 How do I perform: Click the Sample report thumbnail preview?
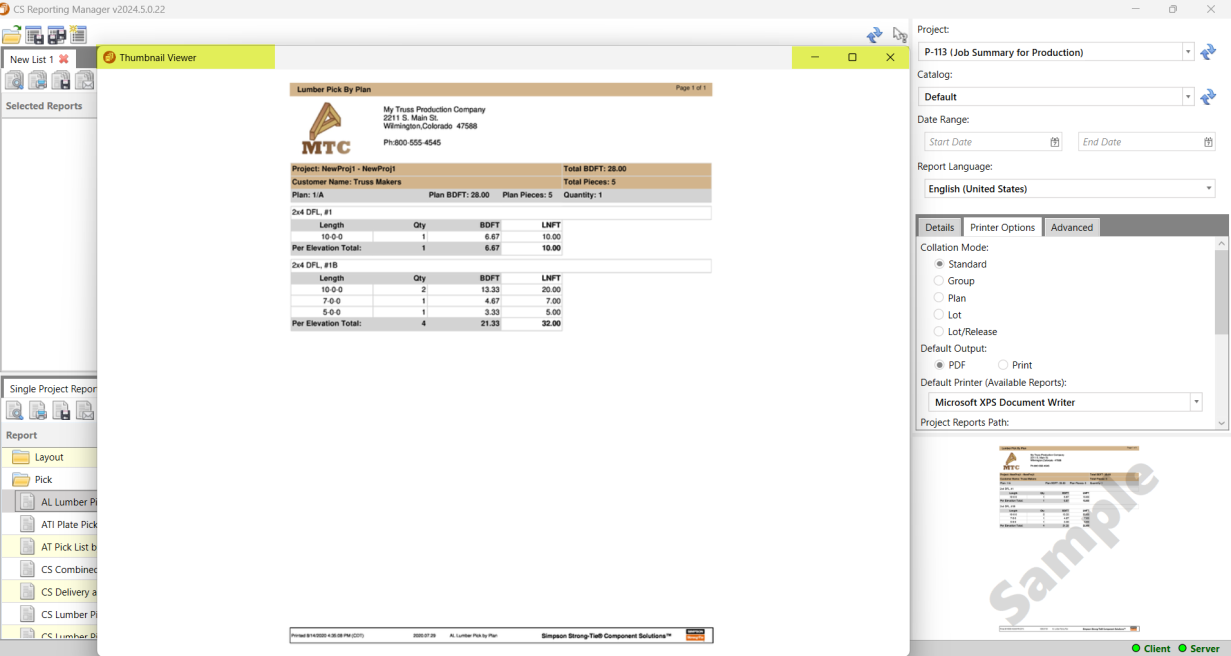[1069, 540]
